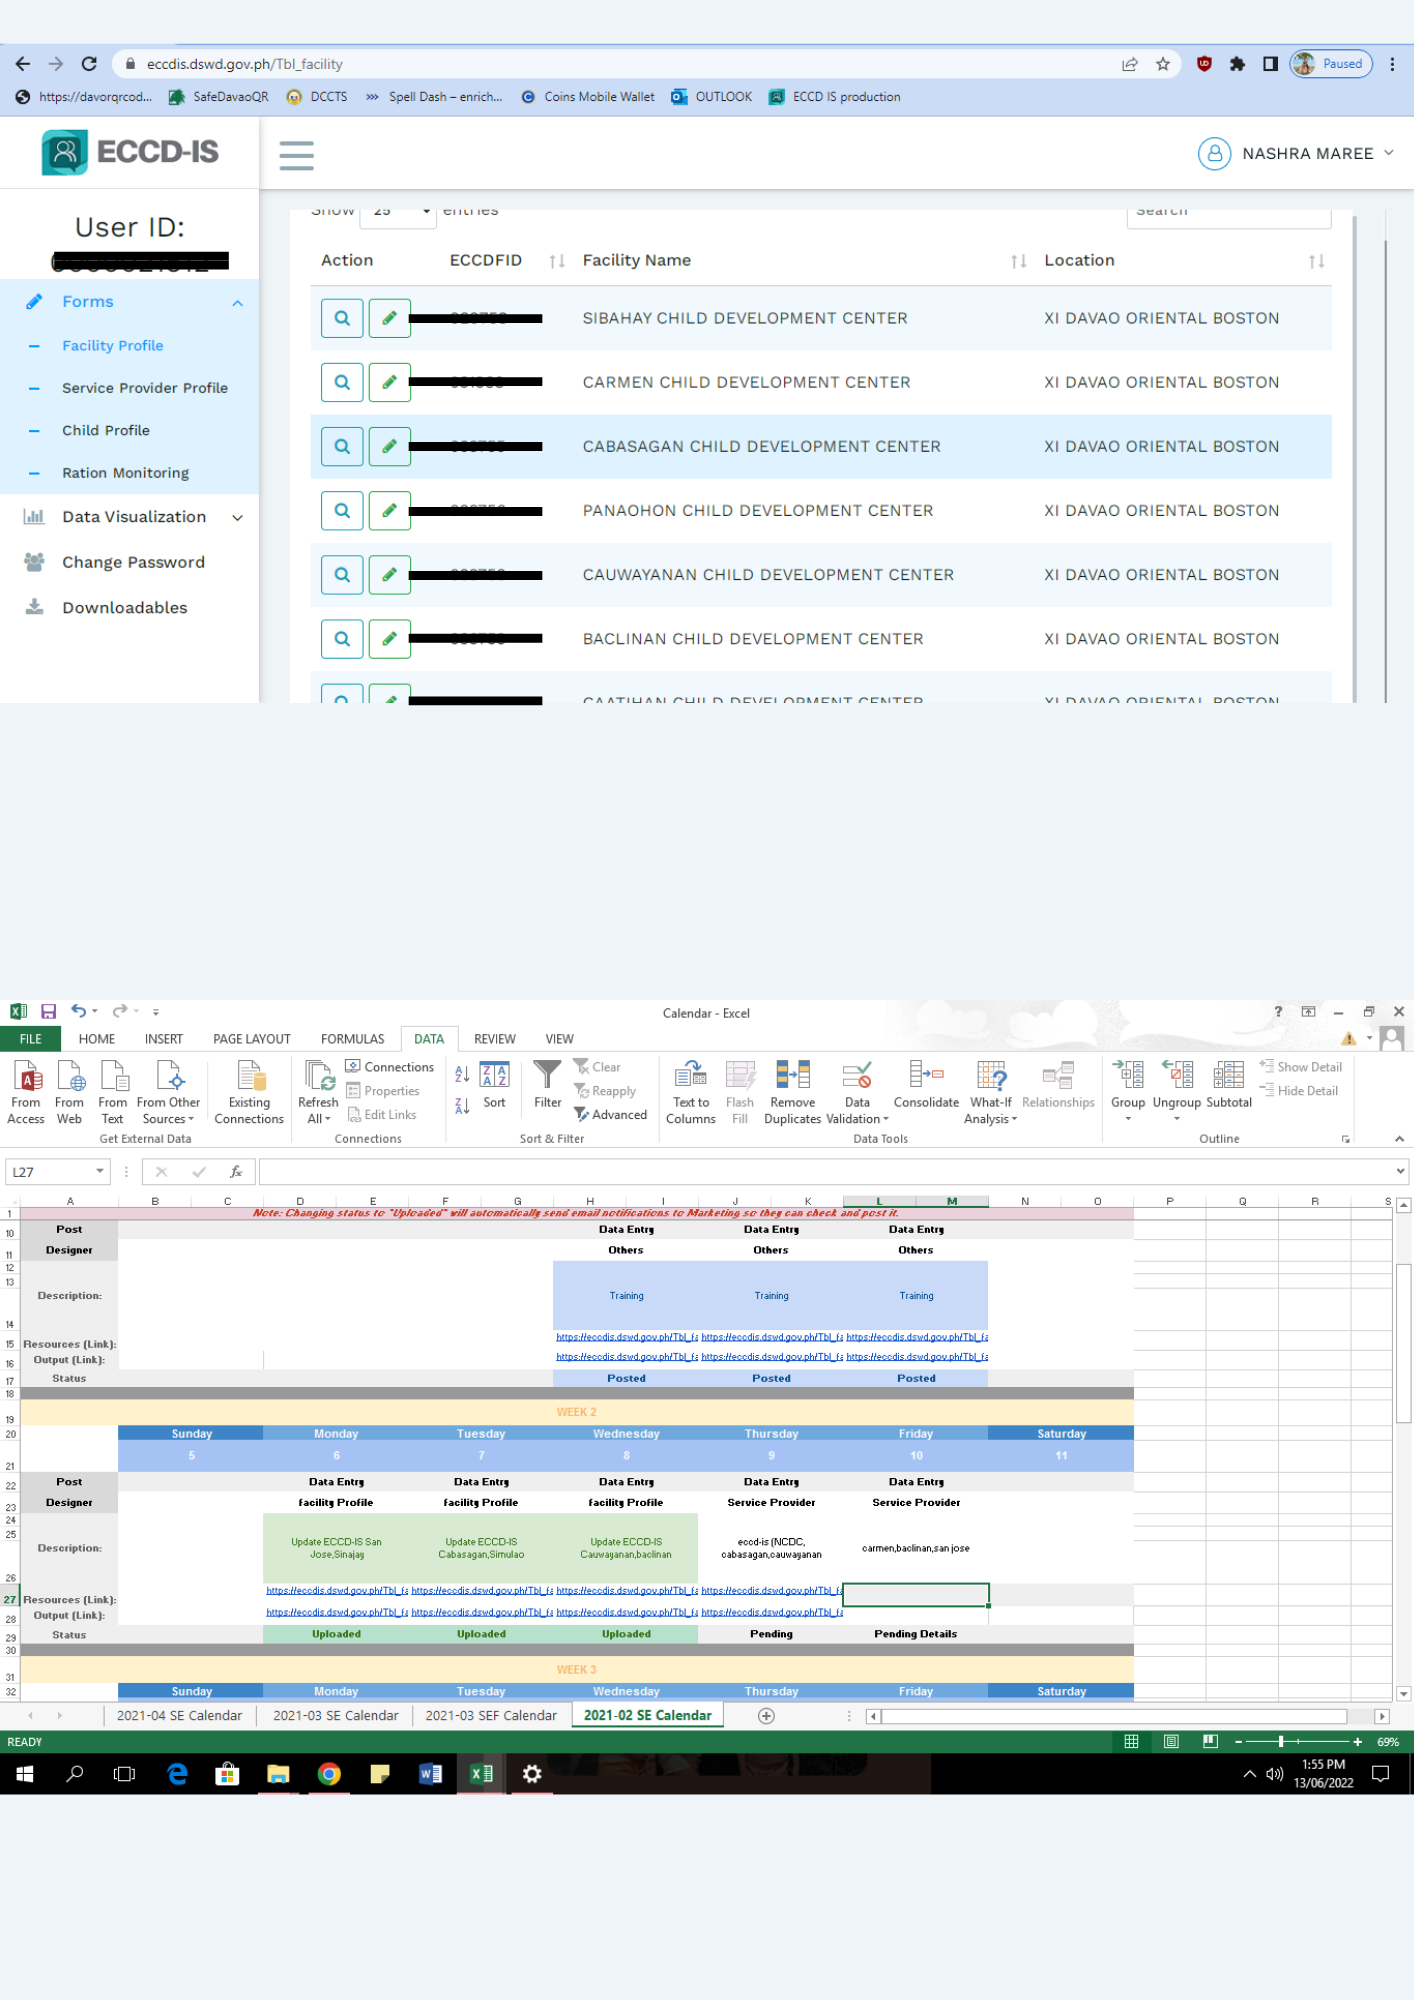Image resolution: width=1414 pixels, height=2000 pixels.
Task: Open Excel Name Box dropdown
Action: 99,1172
